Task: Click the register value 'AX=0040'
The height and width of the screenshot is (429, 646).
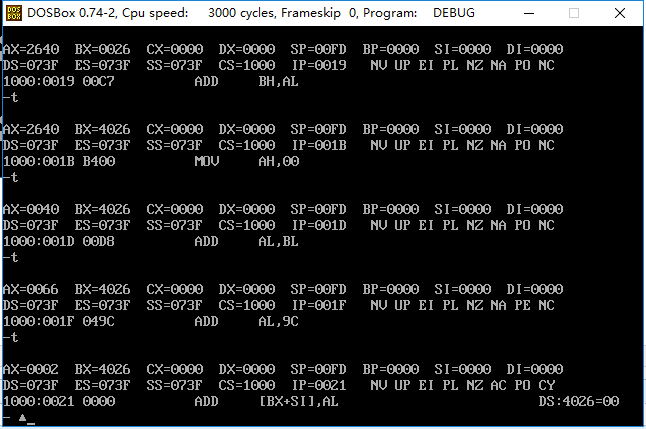Action: coord(31,209)
